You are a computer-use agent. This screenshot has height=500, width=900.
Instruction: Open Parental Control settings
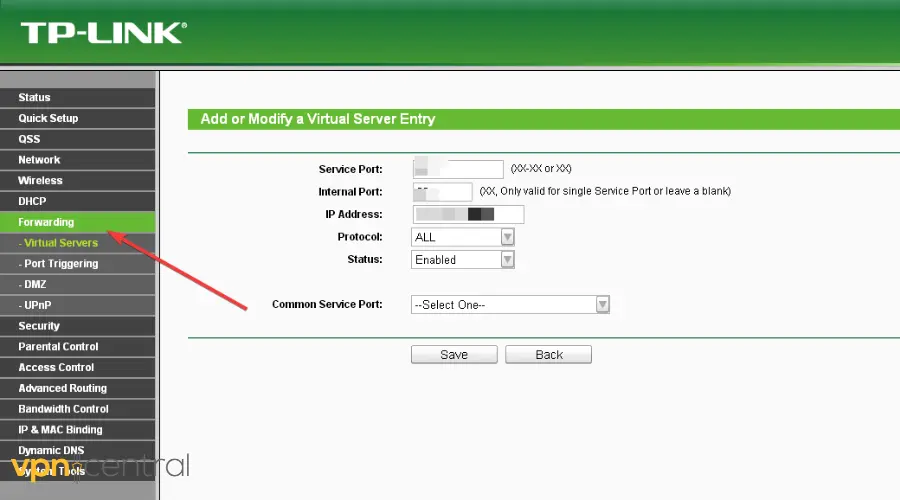tap(77, 347)
